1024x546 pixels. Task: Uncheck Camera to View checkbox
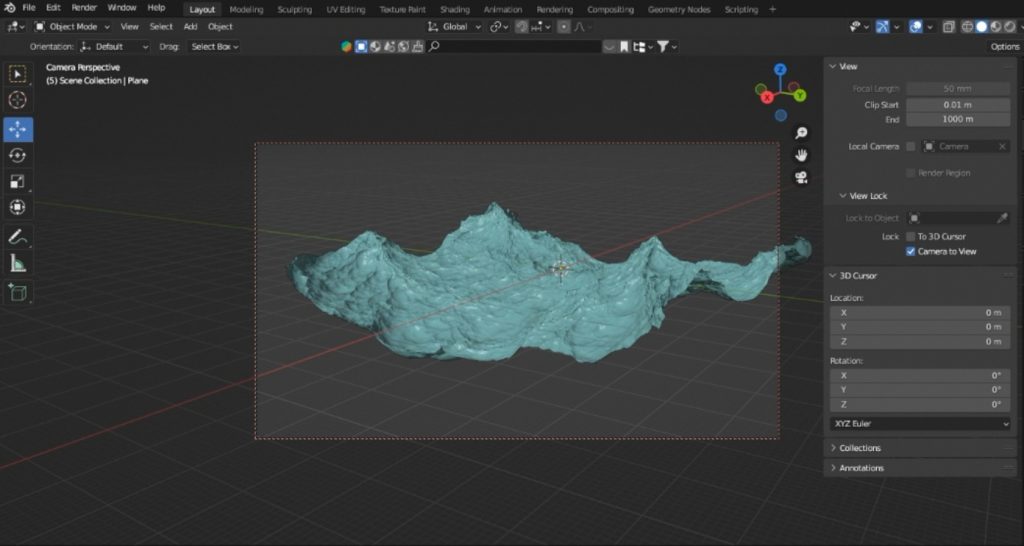tap(910, 251)
